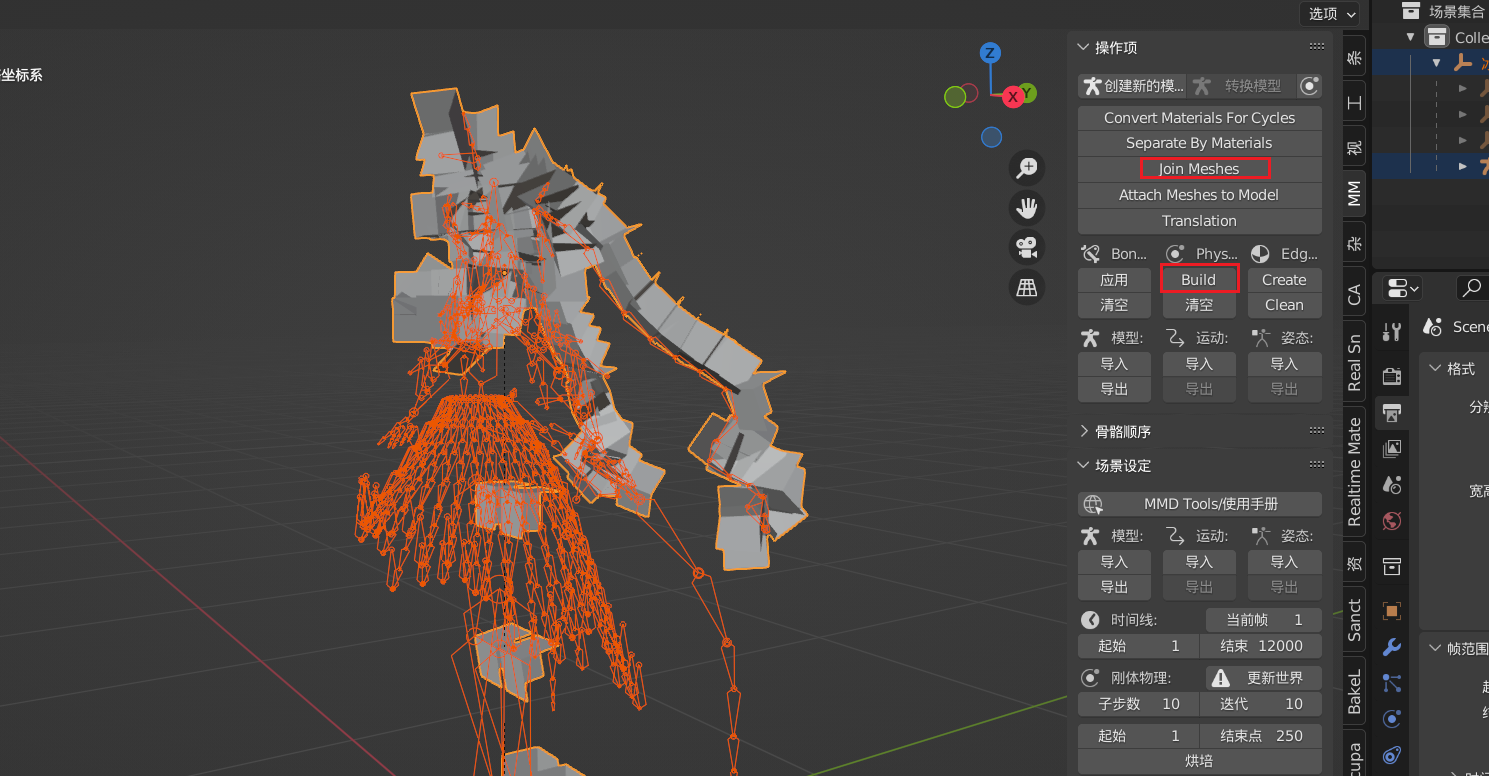Click the 转换模型 button
This screenshot has height=776, width=1489.
tap(1242, 86)
